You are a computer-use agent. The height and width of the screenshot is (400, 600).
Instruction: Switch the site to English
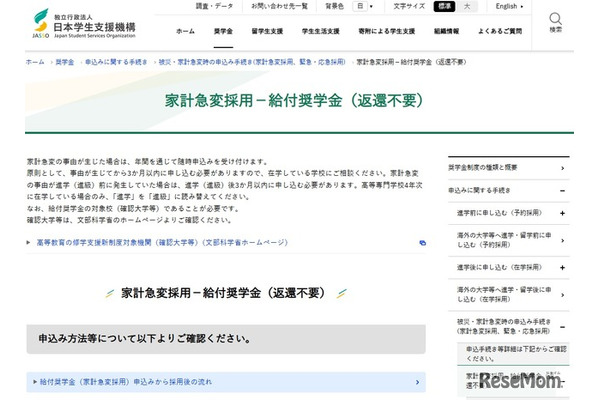pyautogui.click(x=509, y=6)
